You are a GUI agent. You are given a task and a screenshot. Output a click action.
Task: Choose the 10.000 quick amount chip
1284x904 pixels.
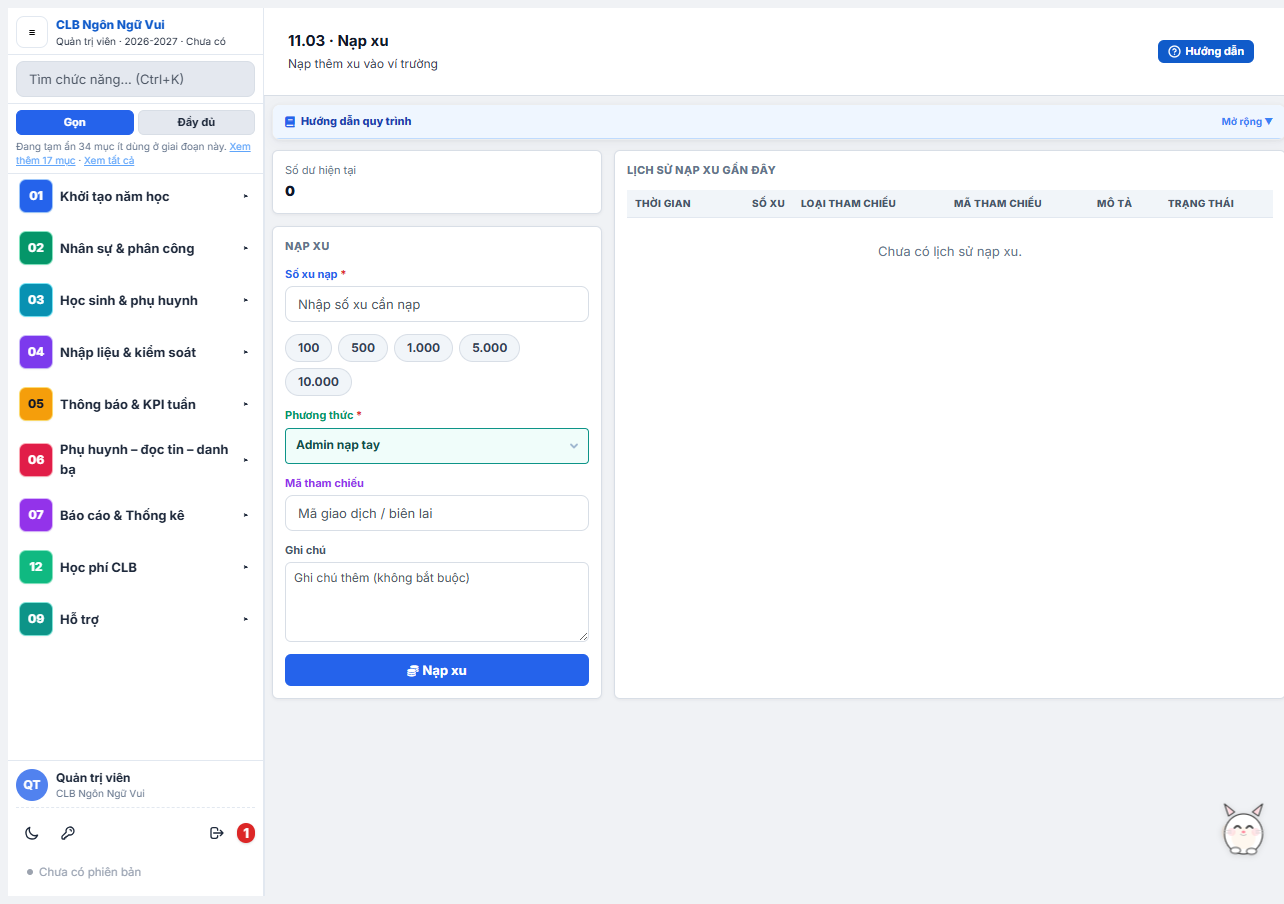pos(319,381)
